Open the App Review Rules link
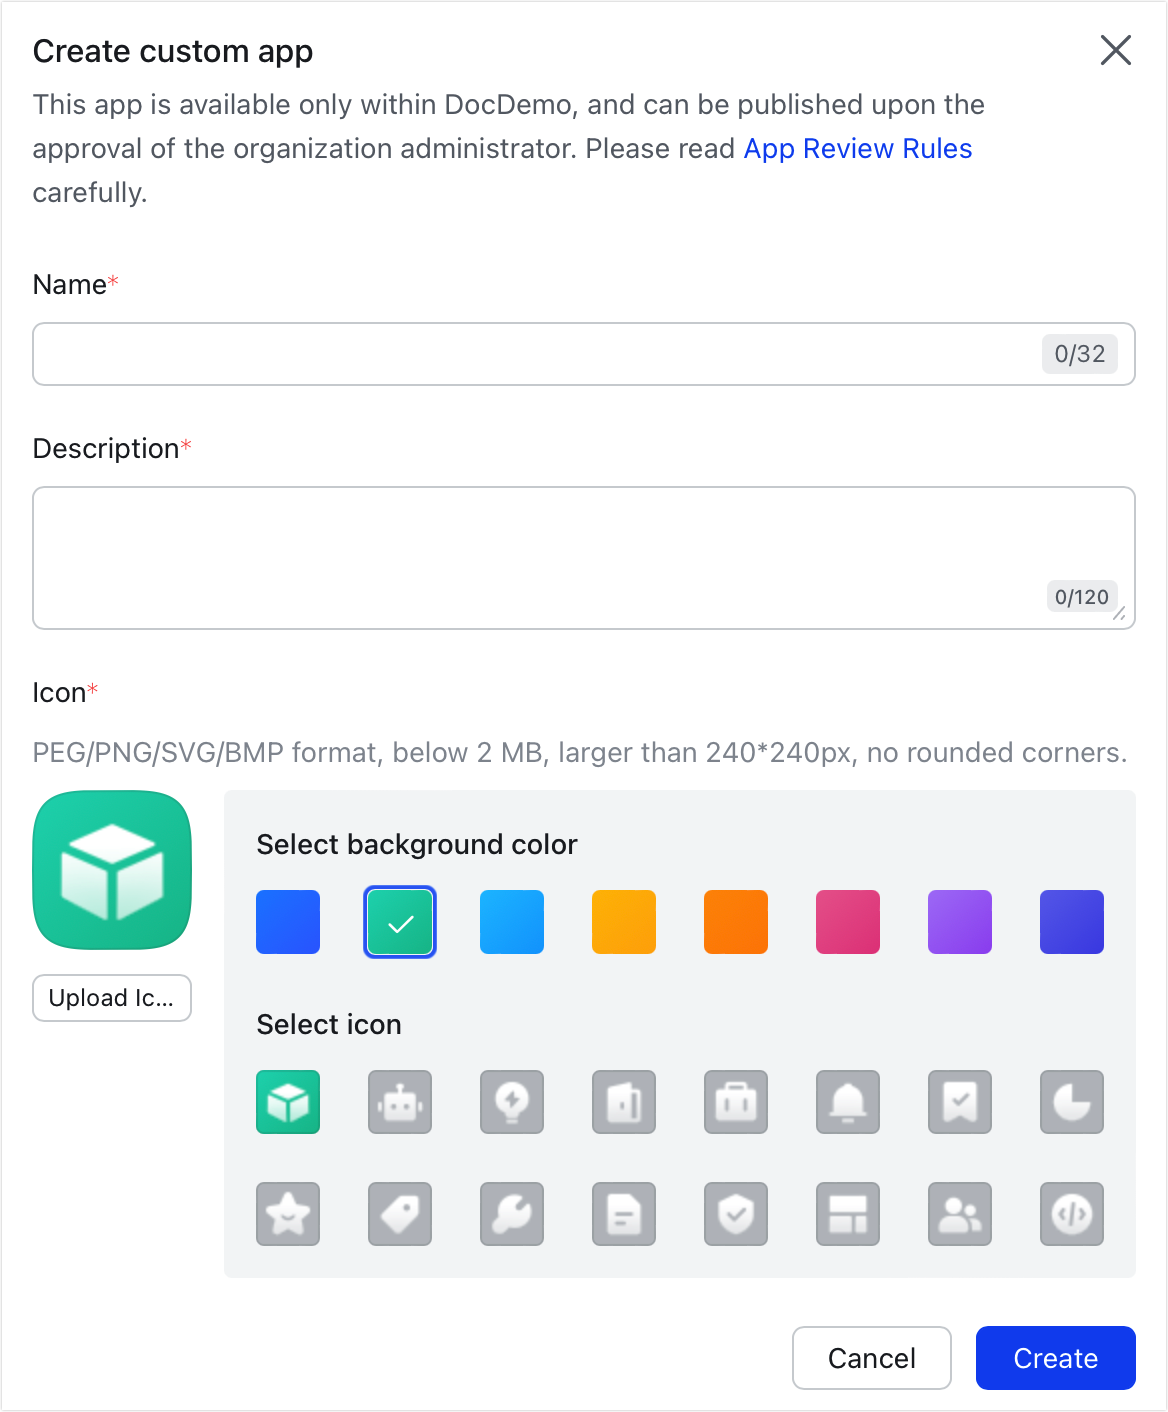The width and height of the screenshot is (1168, 1412). tap(858, 149)
